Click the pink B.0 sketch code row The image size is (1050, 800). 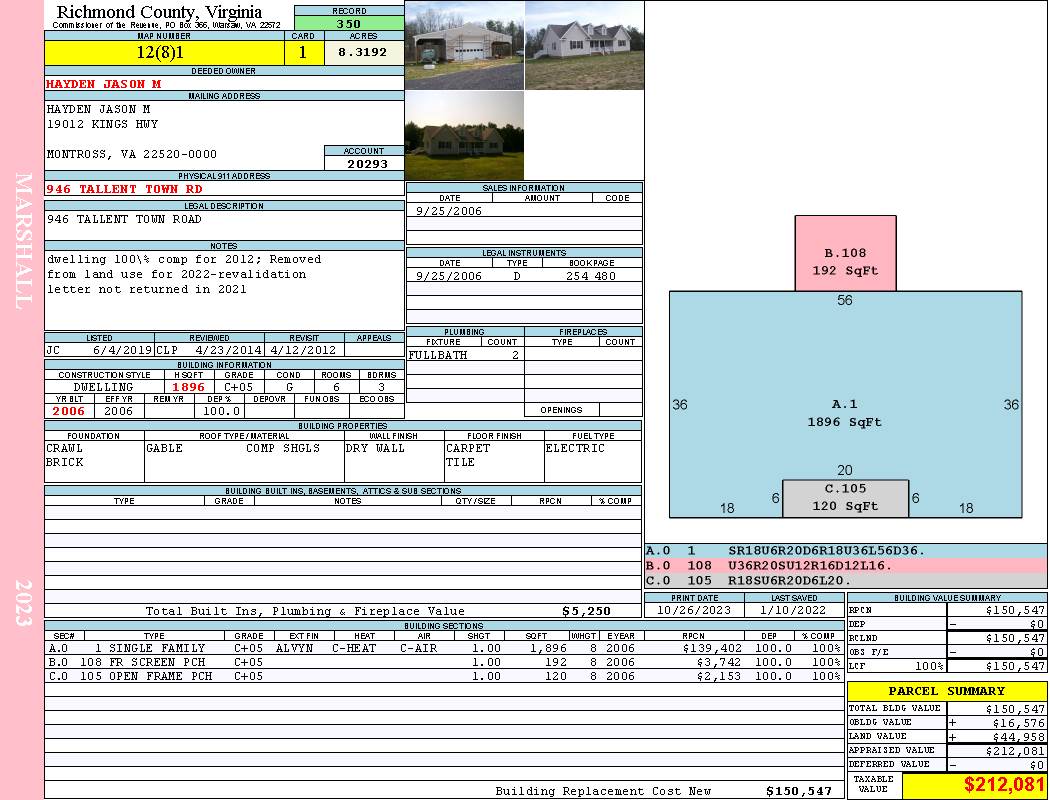(x=845, y=565)
